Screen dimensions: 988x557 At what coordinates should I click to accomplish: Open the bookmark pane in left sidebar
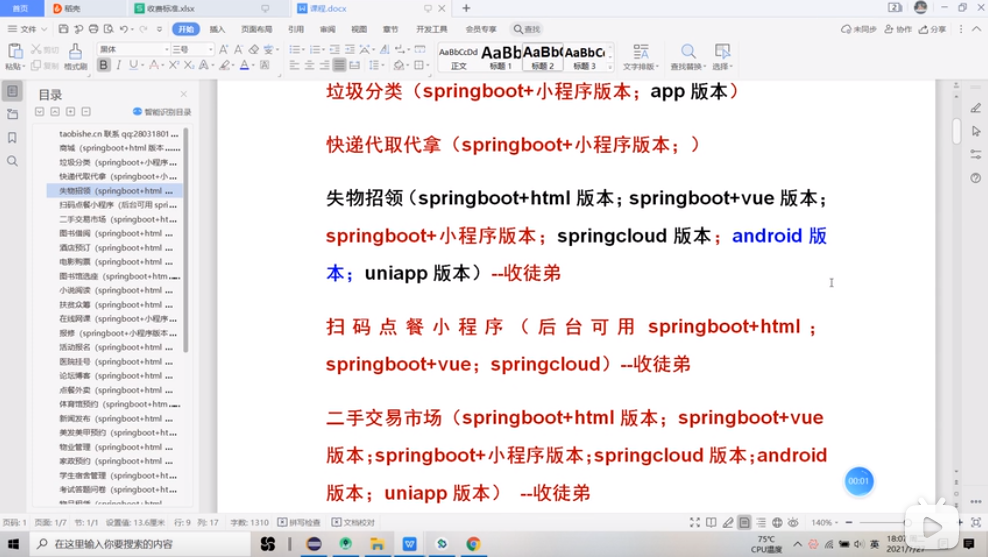(12, 137)
